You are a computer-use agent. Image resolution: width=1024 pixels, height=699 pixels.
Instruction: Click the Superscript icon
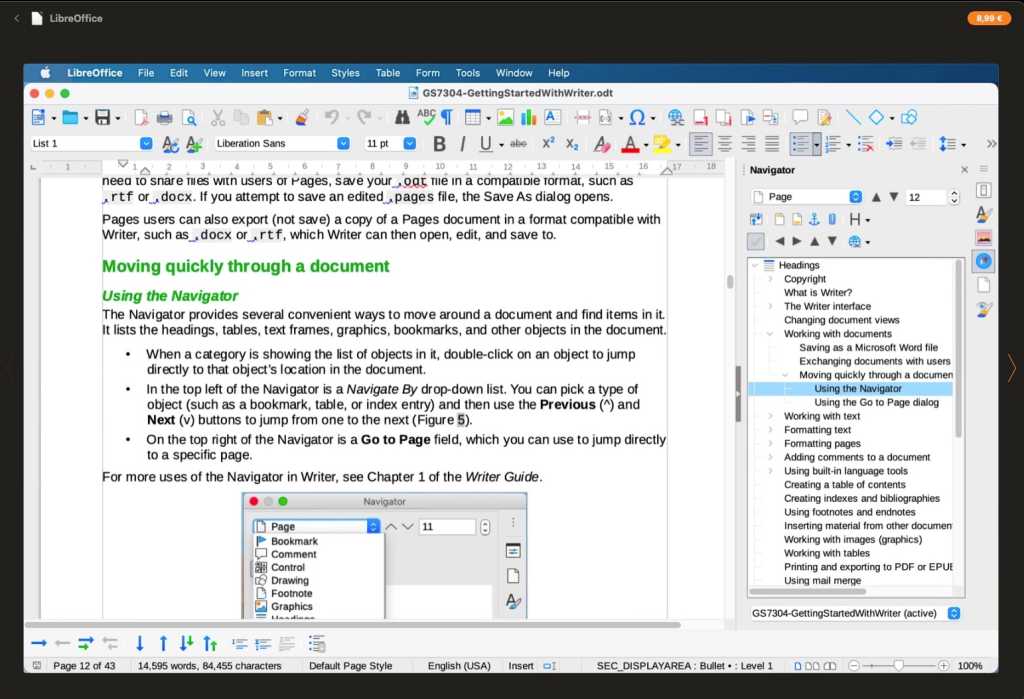[x=549, y=144]
